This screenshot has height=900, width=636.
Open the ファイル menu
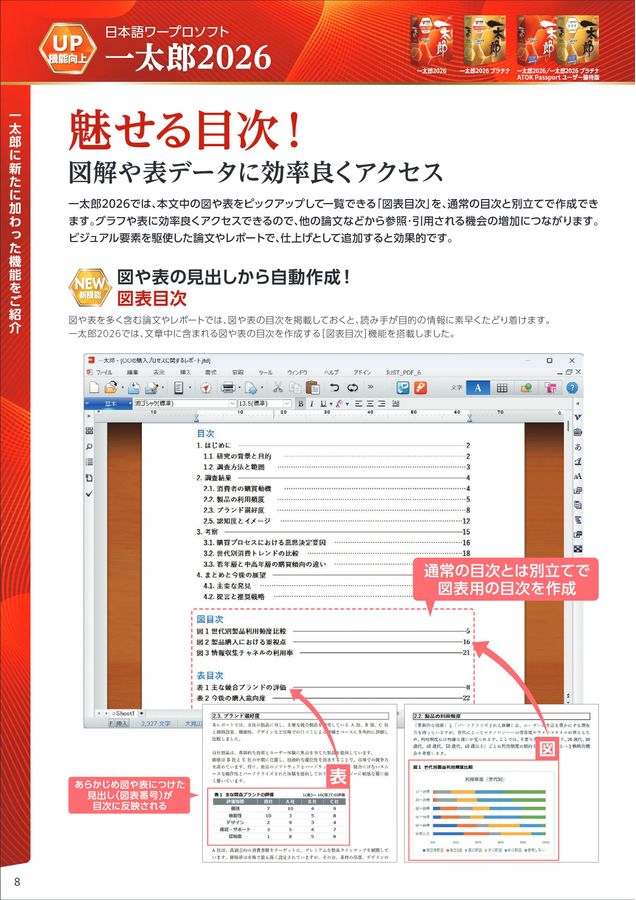click(104, 372)
